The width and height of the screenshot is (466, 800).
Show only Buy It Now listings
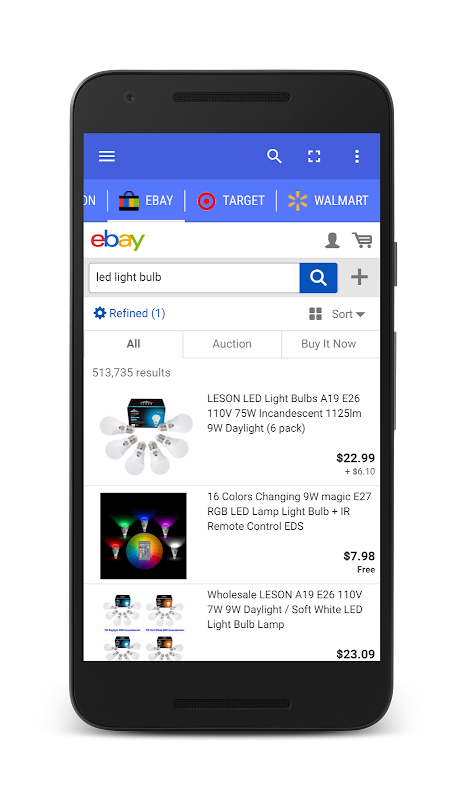(329, 344)
